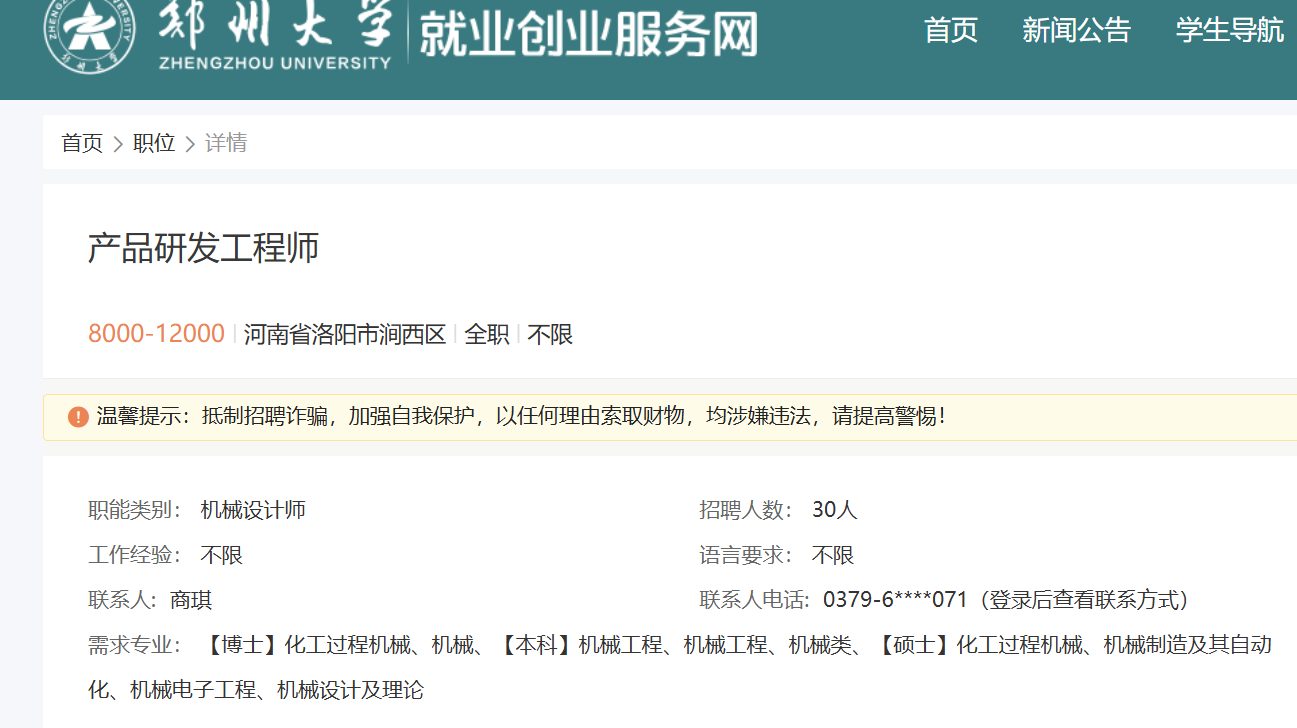Click the masked phone number 0379-6****071

895,600
